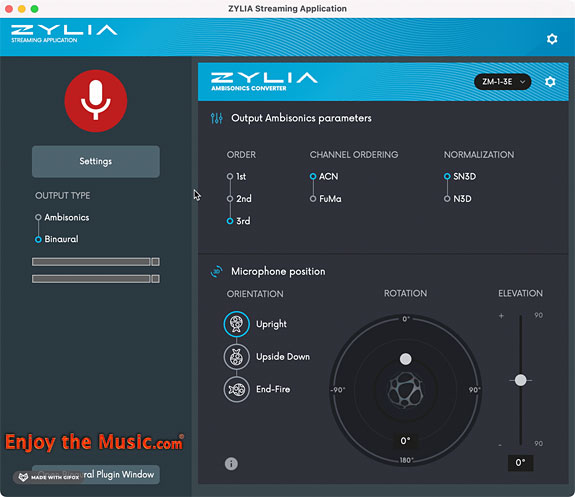Click the macOS green zoom button
The image size is (575, 497).
coord(34,9)
